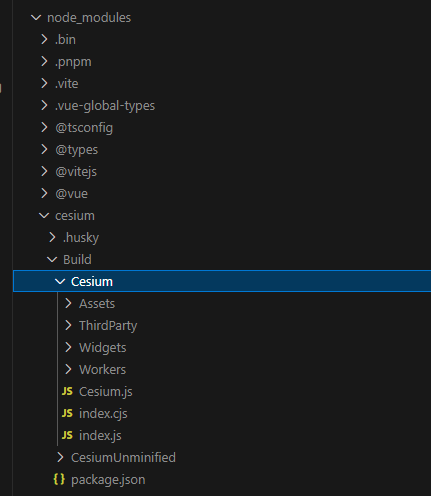Screen dimensions: 431x496
Task: Open the index.js file
Action: tap(100, 436)
